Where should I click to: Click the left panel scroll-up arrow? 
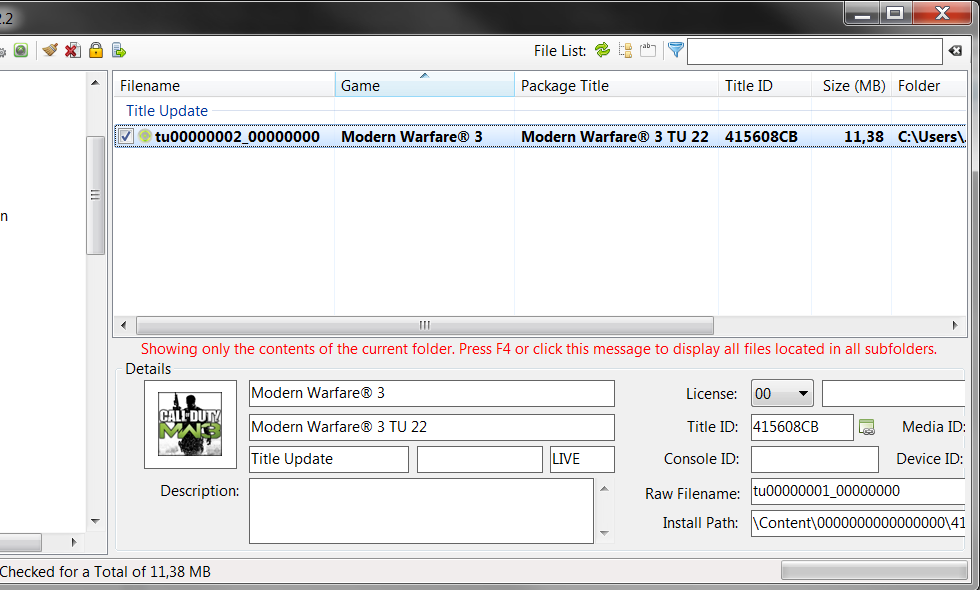click(95, 82)
